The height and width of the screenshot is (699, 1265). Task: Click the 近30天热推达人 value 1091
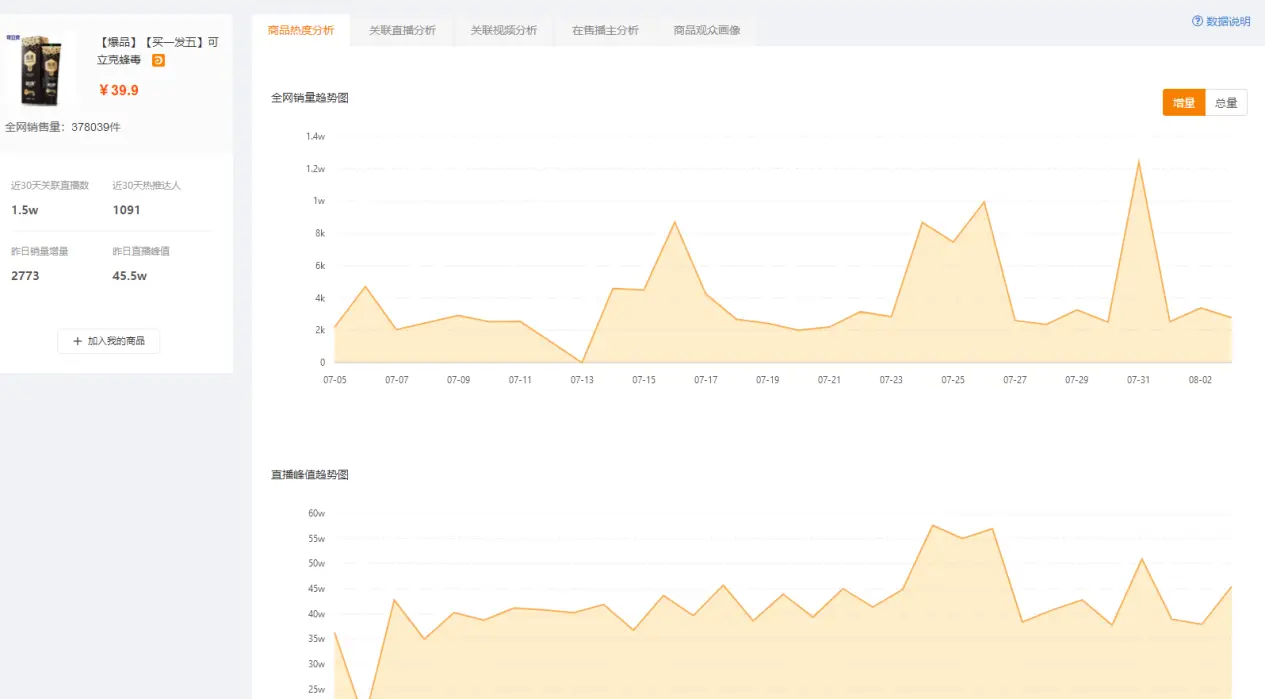click(x=127, y=210)
